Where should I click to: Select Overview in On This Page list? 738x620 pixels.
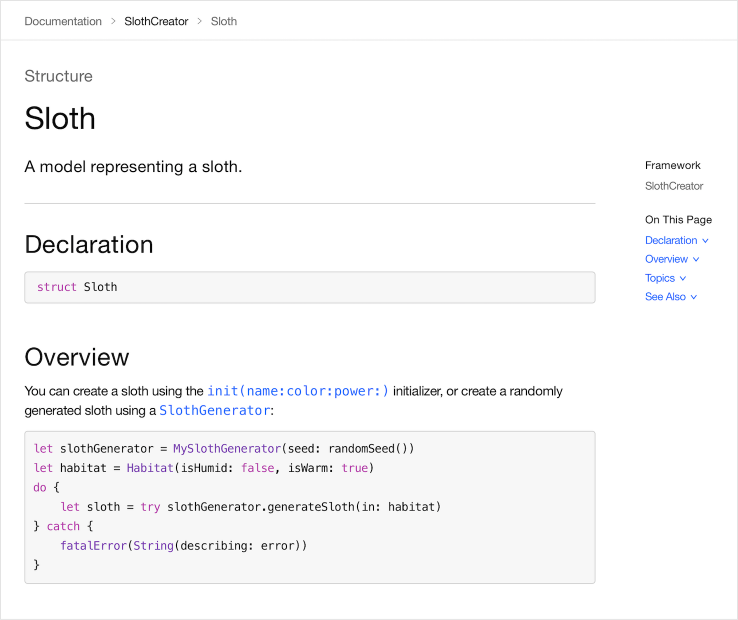666,259
